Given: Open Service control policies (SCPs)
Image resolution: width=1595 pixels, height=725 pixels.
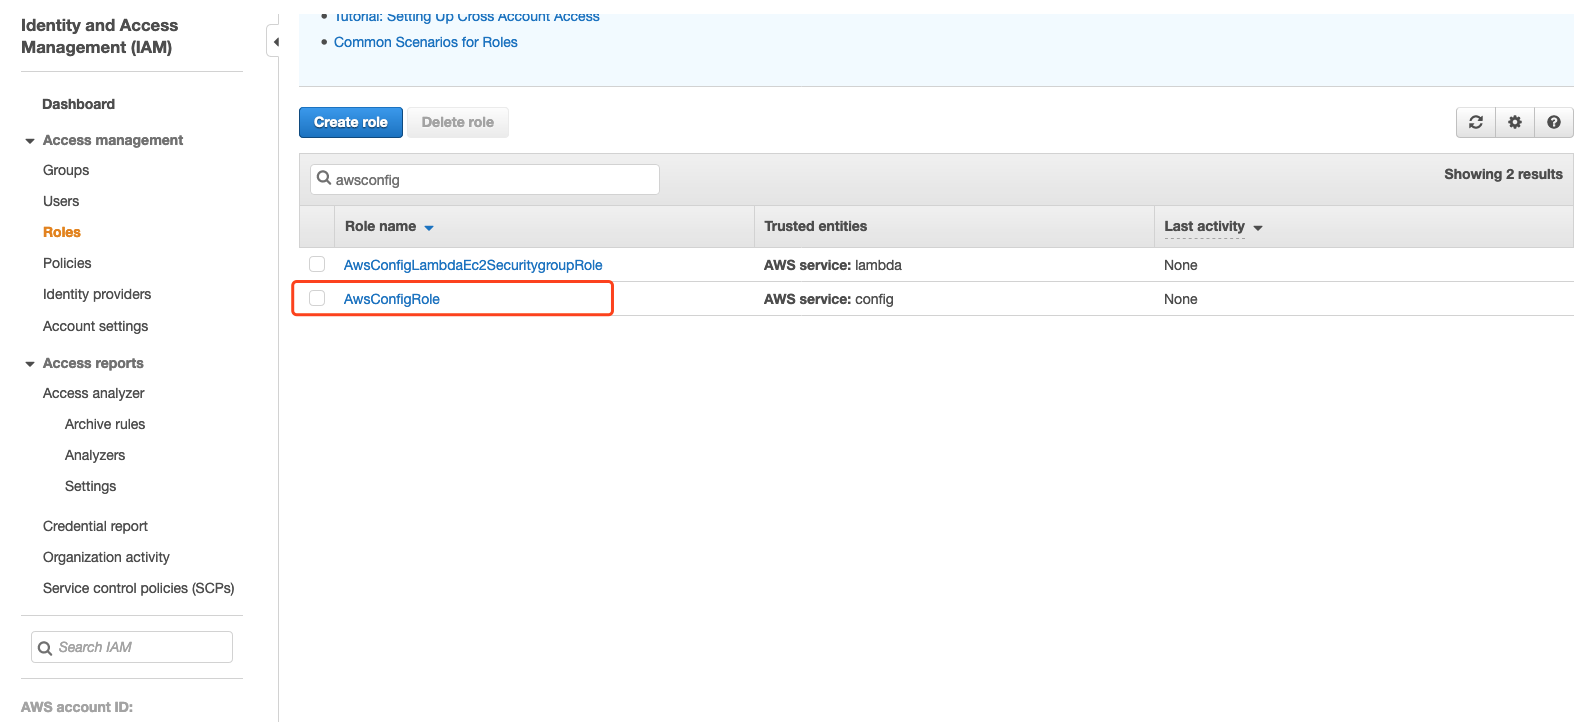Looking at the screenshot, I should tap(138, 588).
